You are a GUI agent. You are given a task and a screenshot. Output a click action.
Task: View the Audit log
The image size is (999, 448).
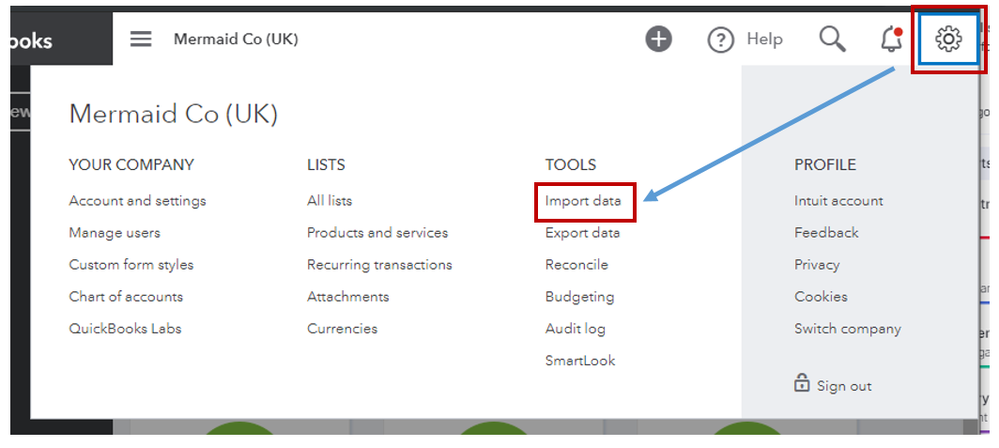click(575, 329)
